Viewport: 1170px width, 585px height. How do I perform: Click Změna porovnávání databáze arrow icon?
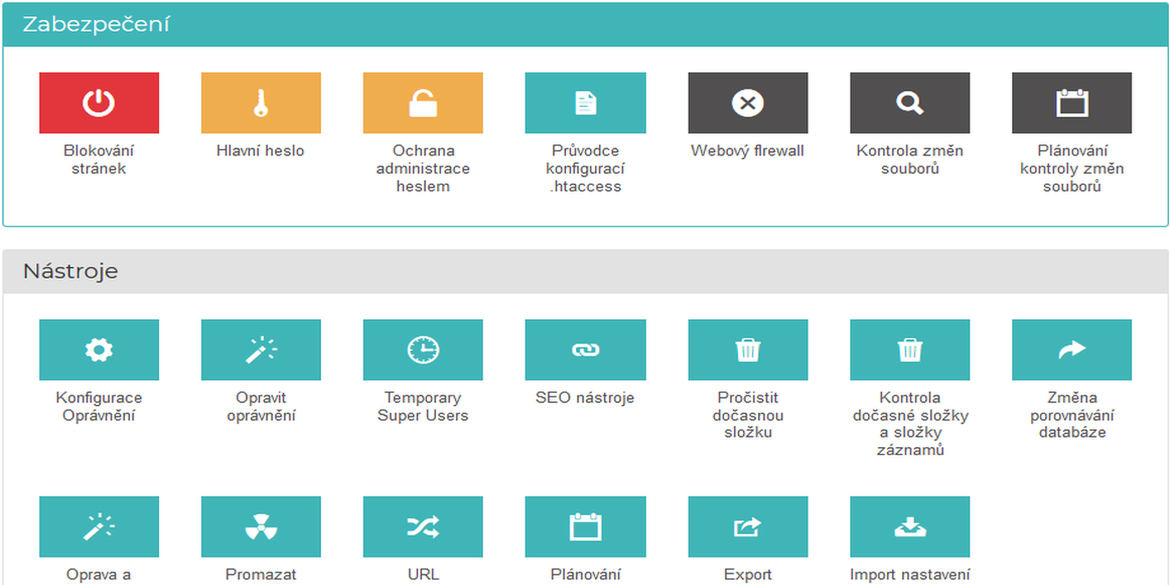pos(1071,350)
